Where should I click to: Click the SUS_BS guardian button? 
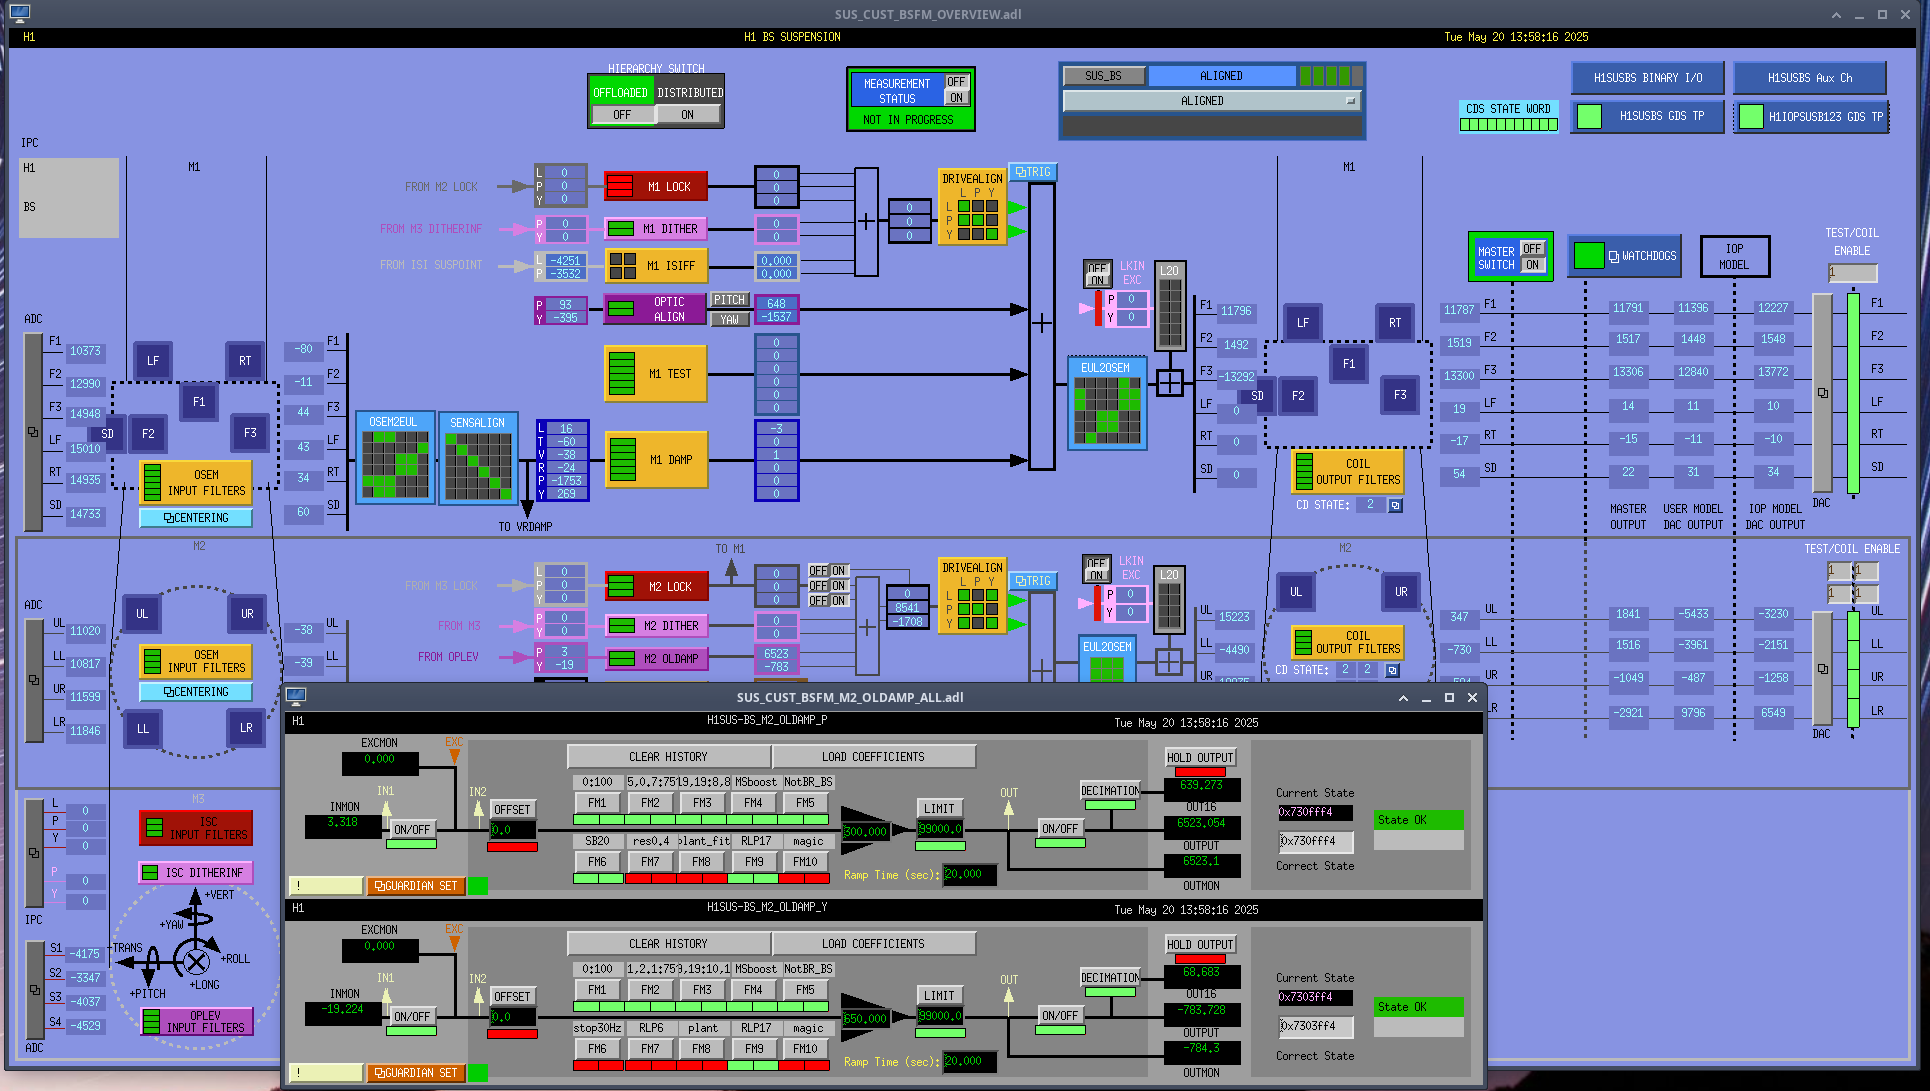pos(1103,76)
